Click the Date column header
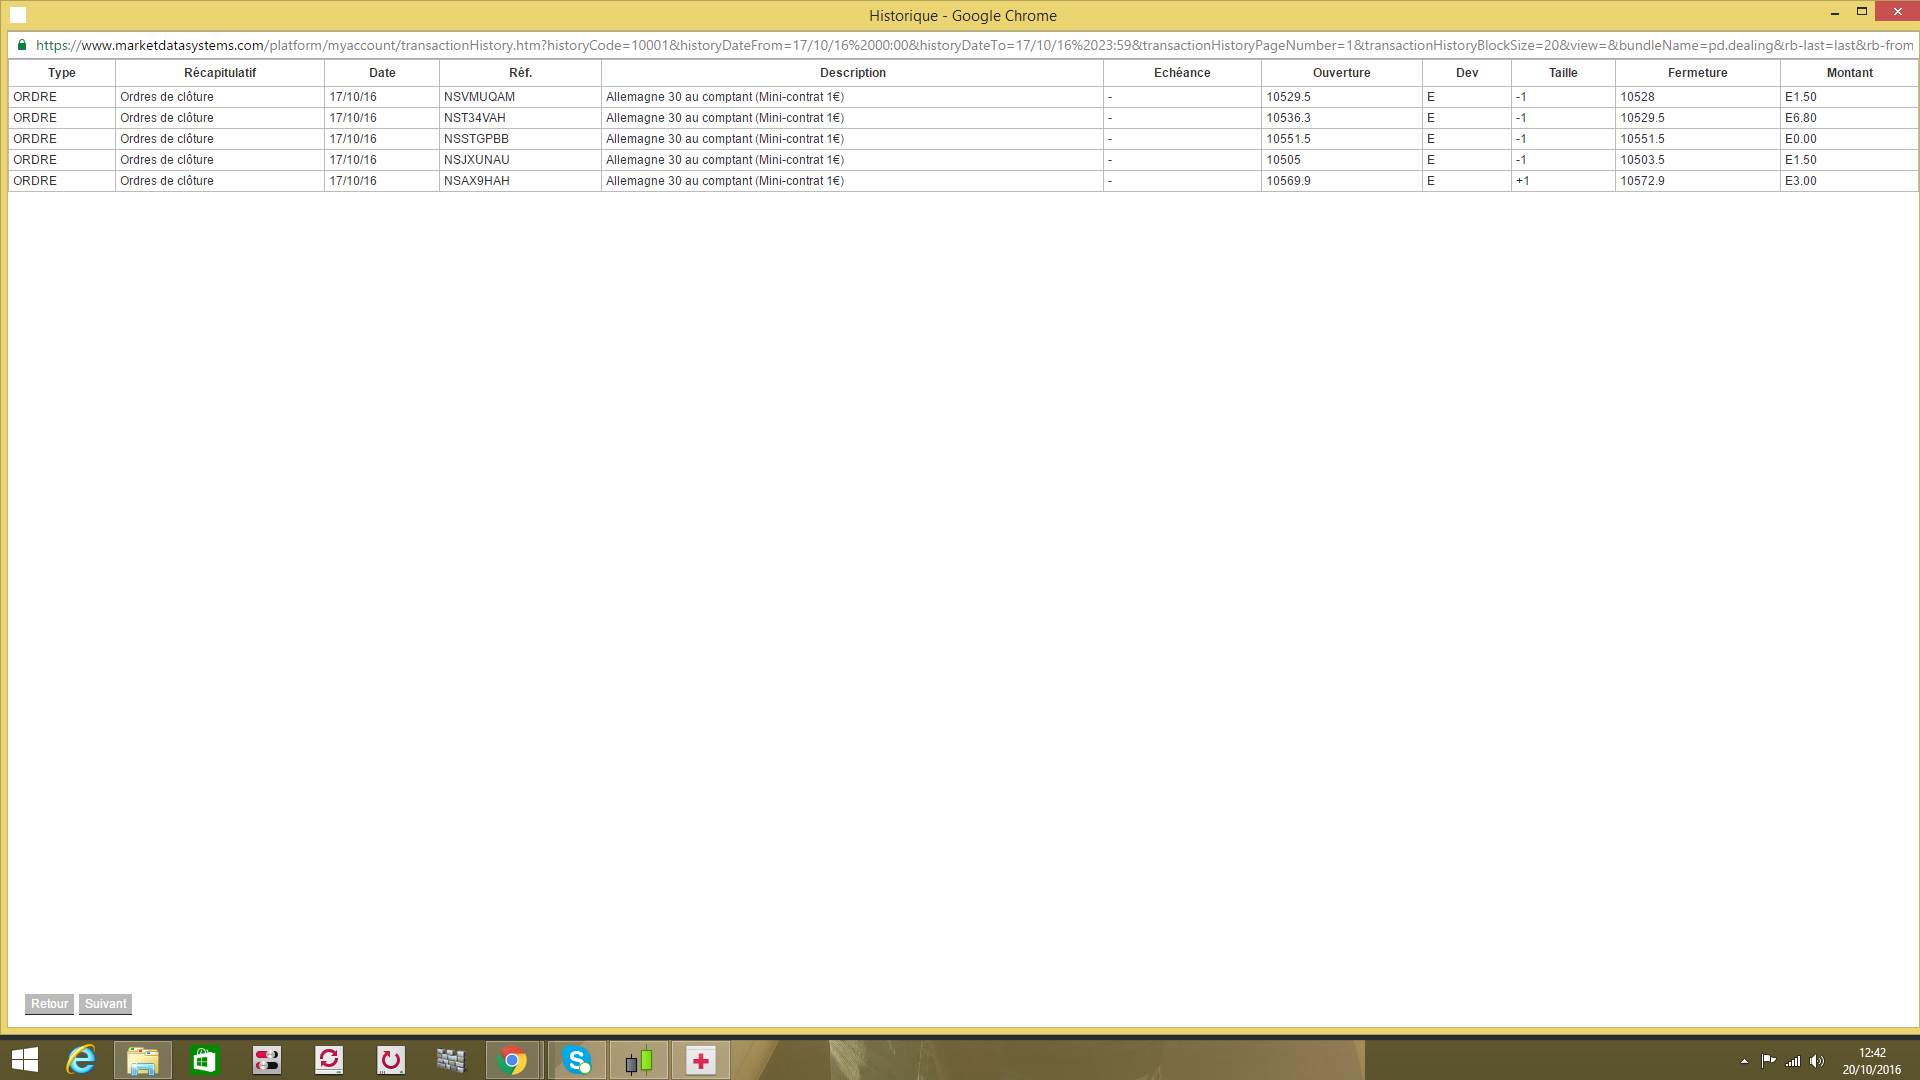 click(382, 73)
